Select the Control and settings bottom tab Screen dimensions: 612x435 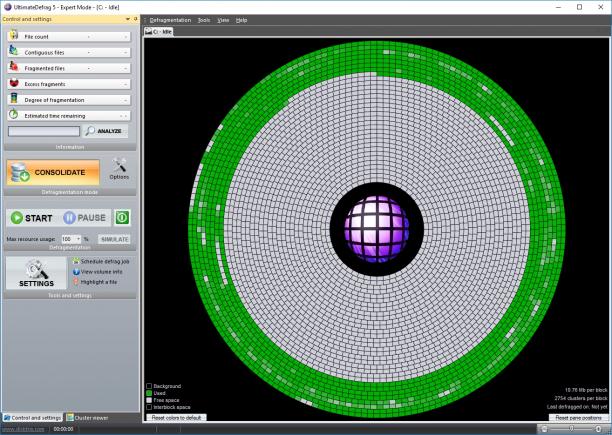click(x=32, y=417)
